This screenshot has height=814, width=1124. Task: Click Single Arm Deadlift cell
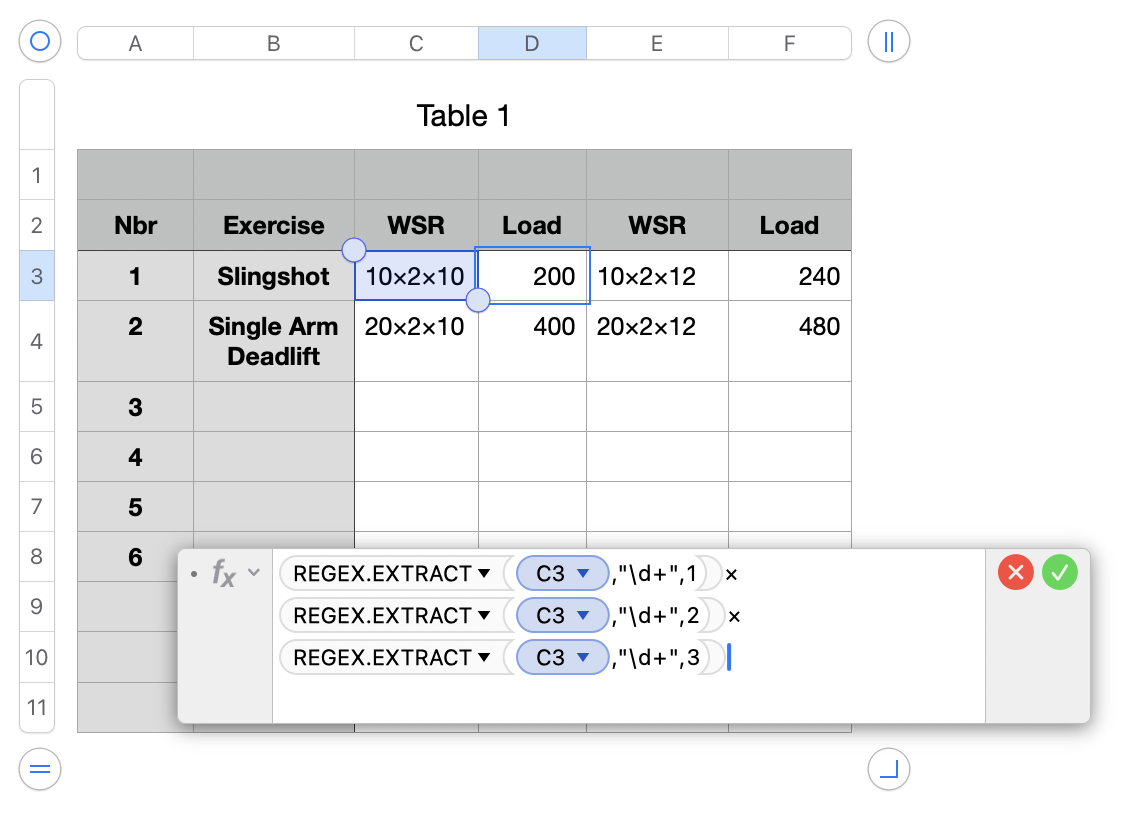(273, 341)
